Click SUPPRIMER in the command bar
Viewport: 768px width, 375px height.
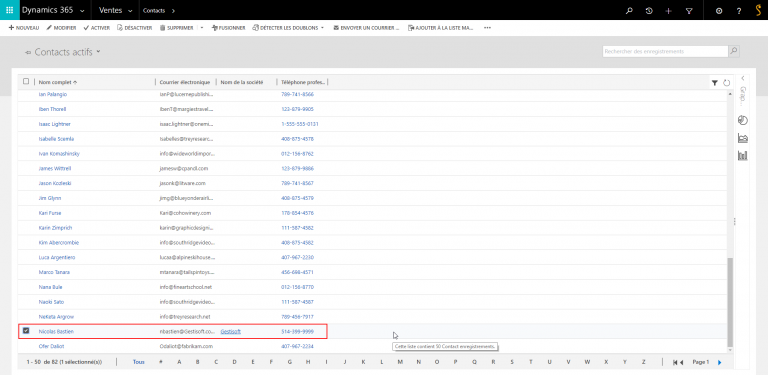pyautogui.click(x=176, y=28)
